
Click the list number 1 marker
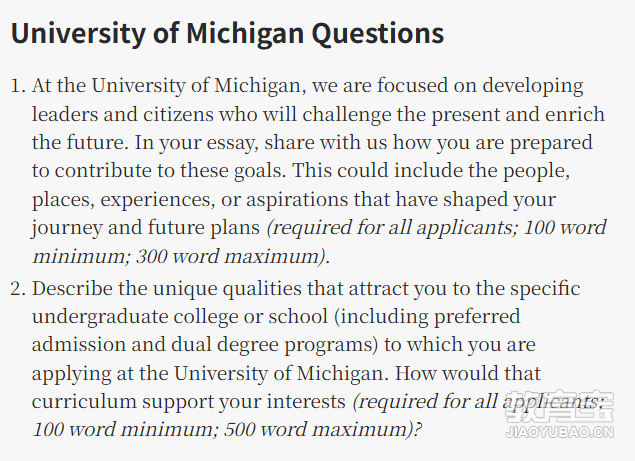click(x=18, y=86)
